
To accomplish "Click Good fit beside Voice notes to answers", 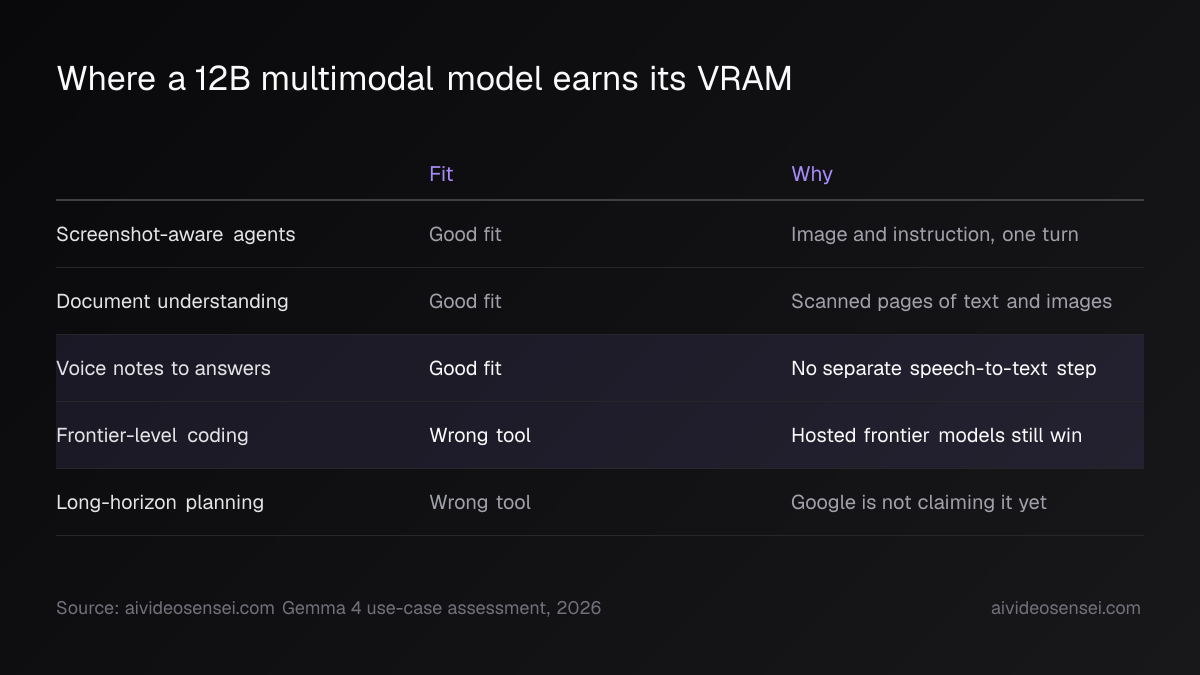I will (465, 368).
